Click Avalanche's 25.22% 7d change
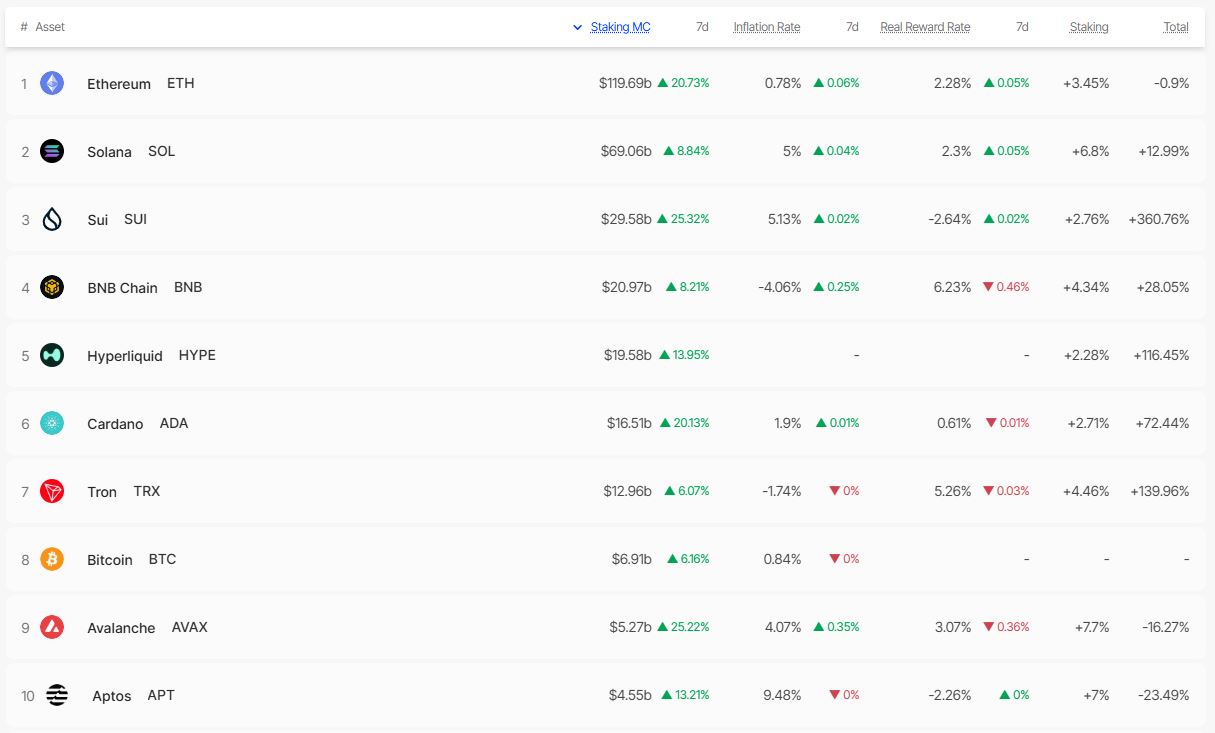 click(684, 627)
